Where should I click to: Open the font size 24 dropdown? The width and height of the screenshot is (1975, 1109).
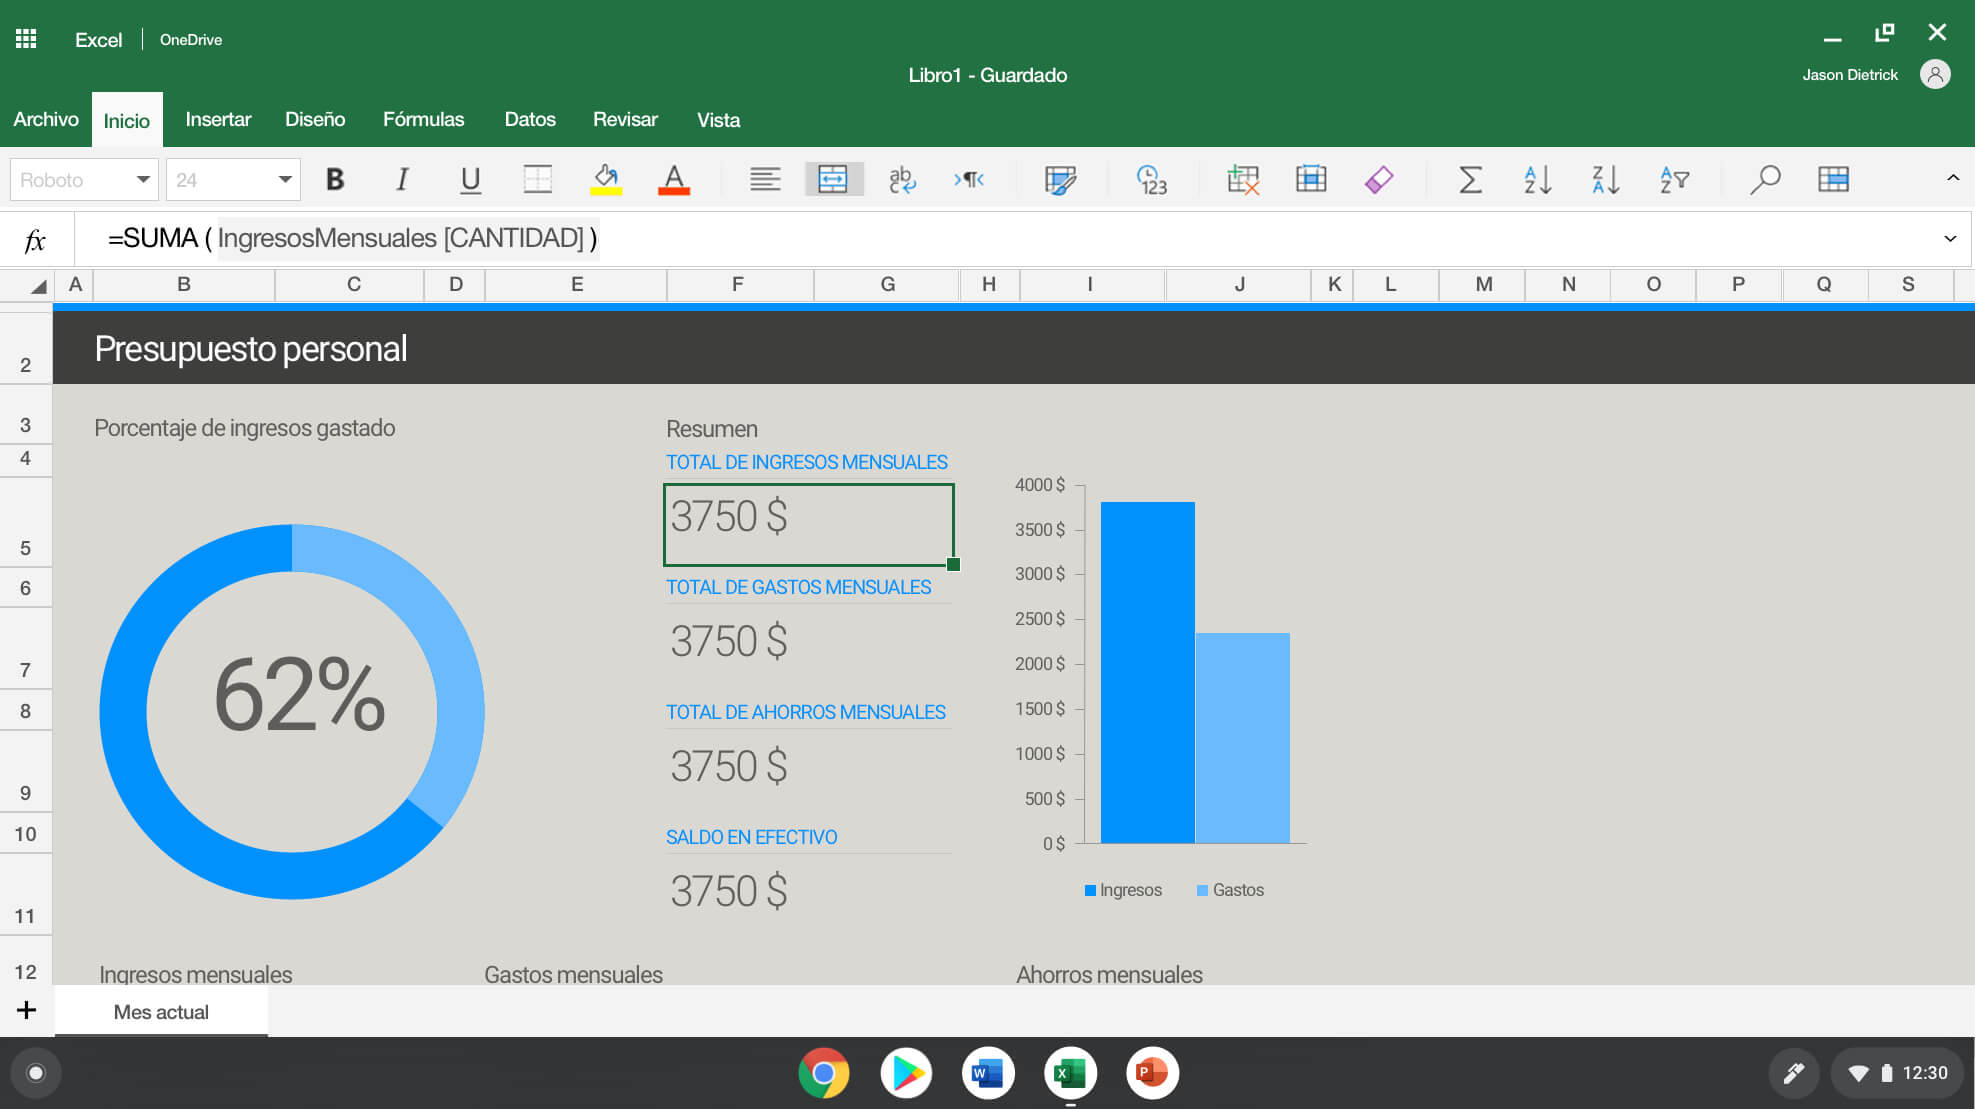tap(233, 180)
